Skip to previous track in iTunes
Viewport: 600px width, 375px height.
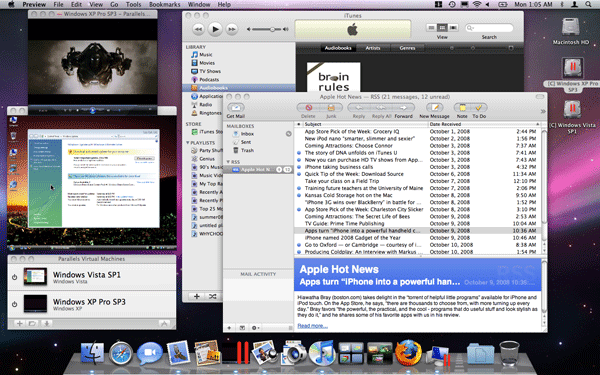pos(198,29)
